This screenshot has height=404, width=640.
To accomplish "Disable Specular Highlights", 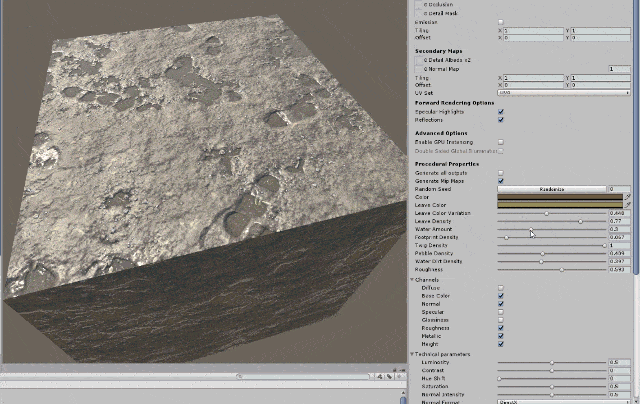I will pos(501,112).
